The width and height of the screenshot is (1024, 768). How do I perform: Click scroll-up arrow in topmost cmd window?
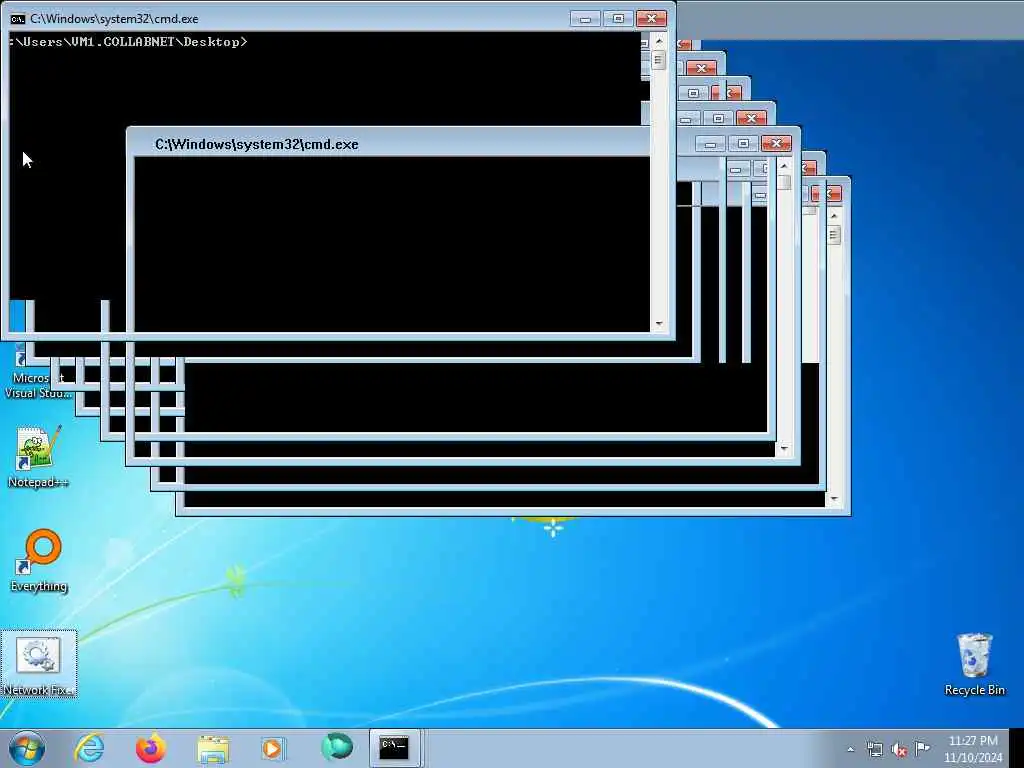pos(659,41)
